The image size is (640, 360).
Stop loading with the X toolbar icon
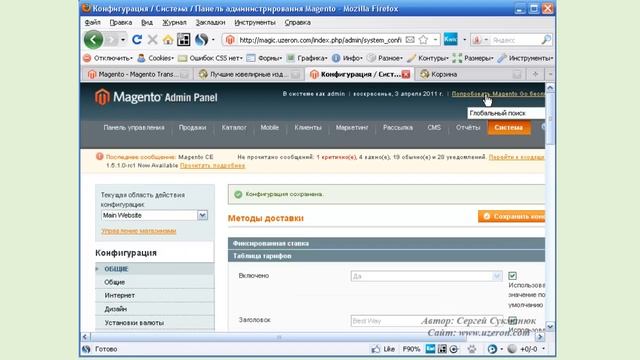point(152,40)
